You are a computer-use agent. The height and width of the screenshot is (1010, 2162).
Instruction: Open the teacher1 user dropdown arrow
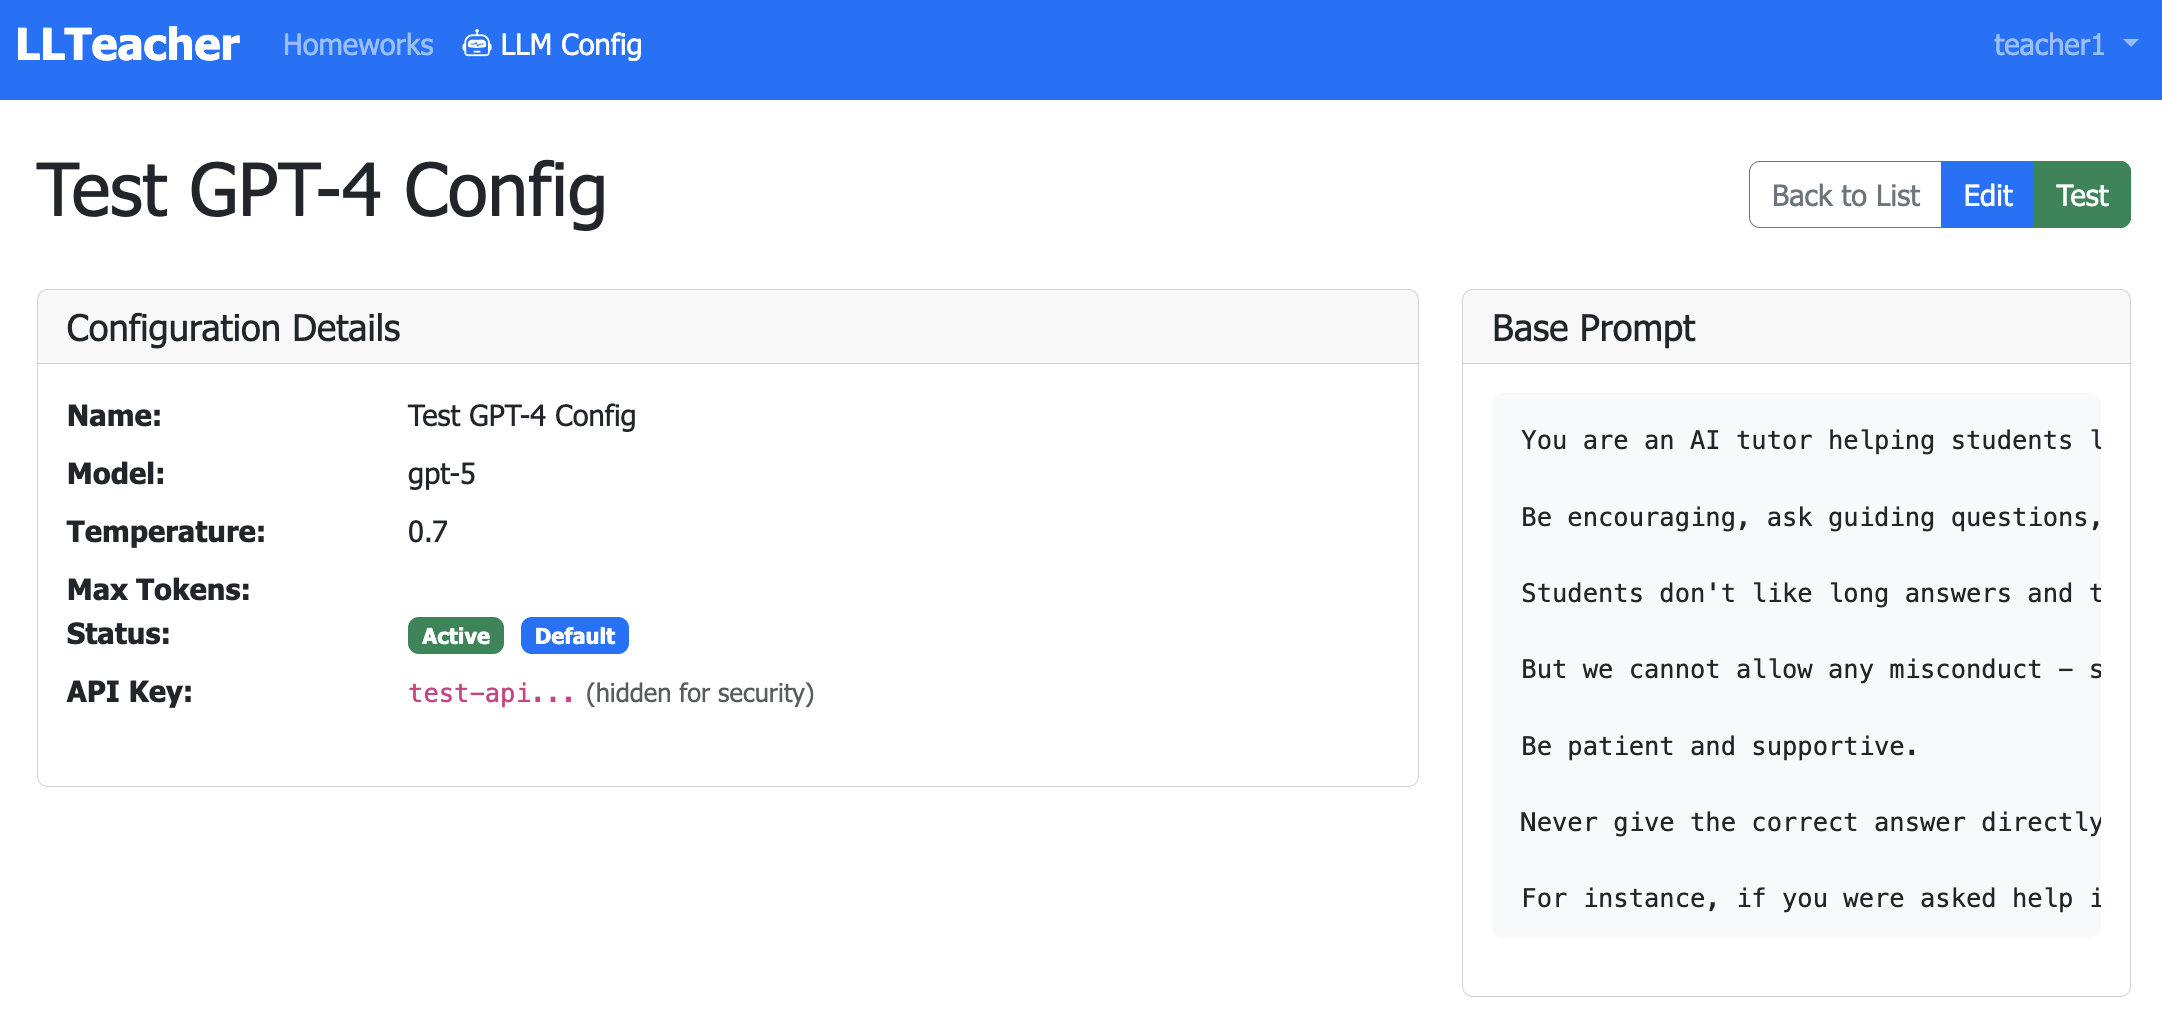click(x=2131, y=44)
